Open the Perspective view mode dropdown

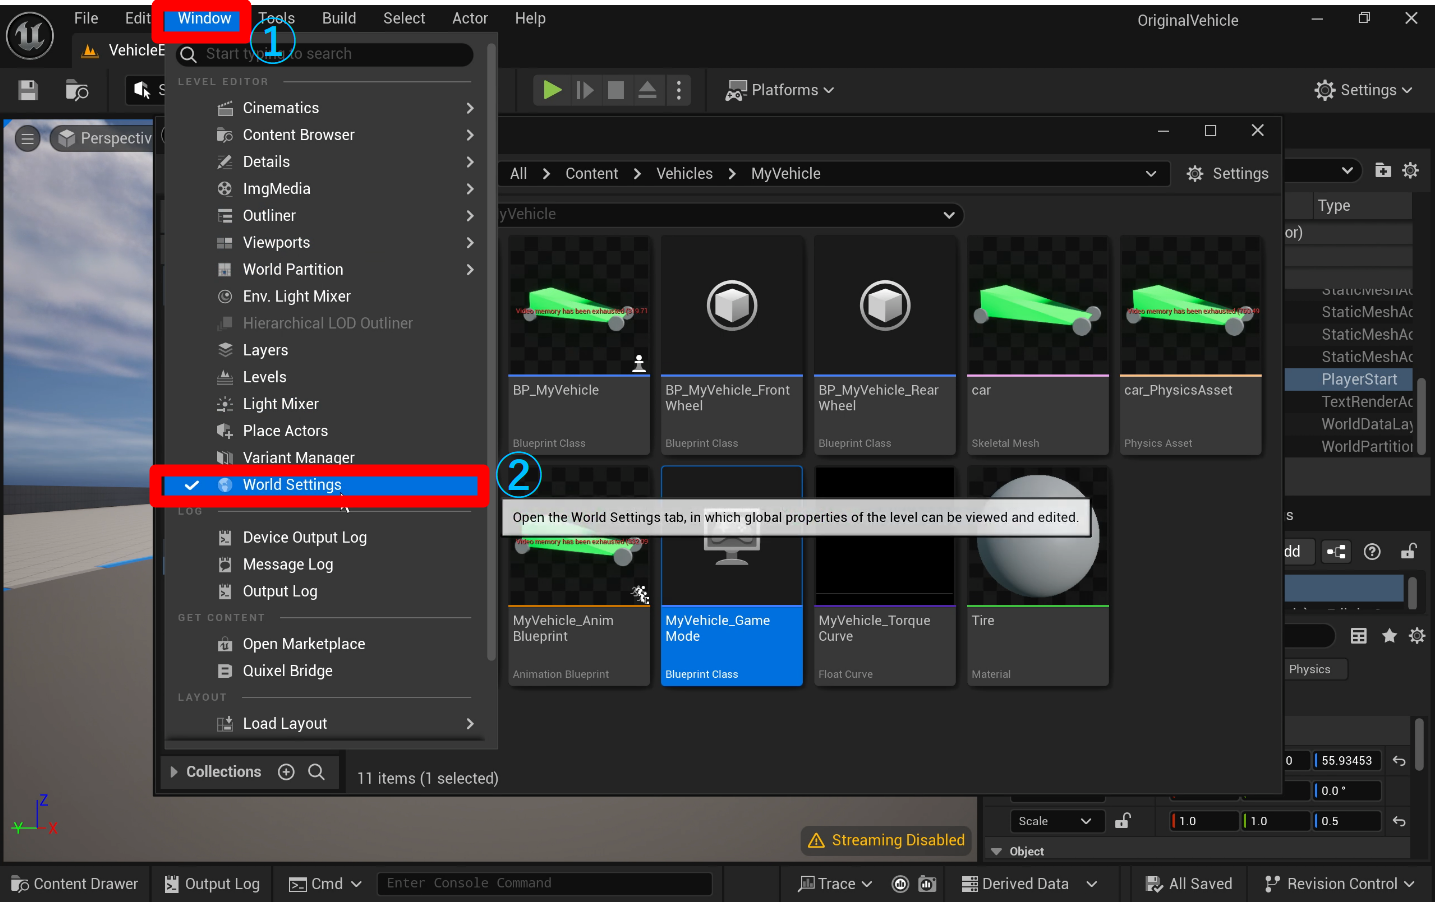[104, 138]
